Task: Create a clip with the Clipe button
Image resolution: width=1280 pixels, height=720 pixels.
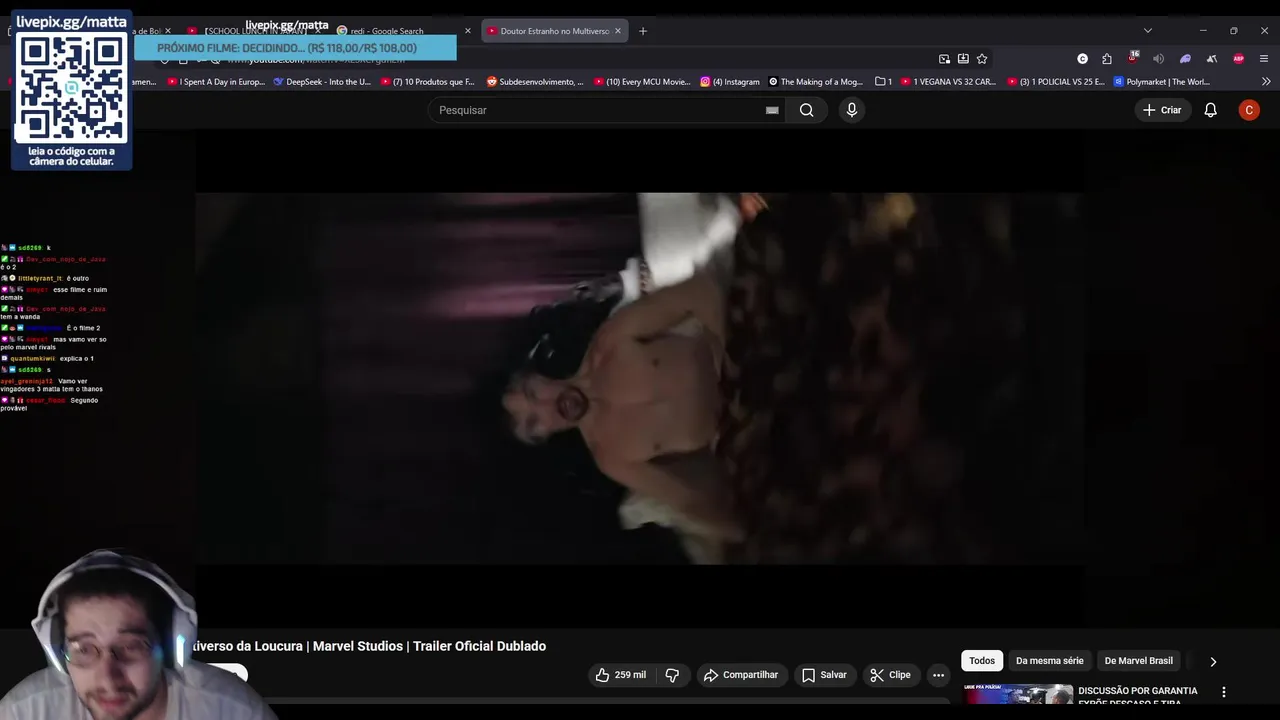Action: click(890, 675)
